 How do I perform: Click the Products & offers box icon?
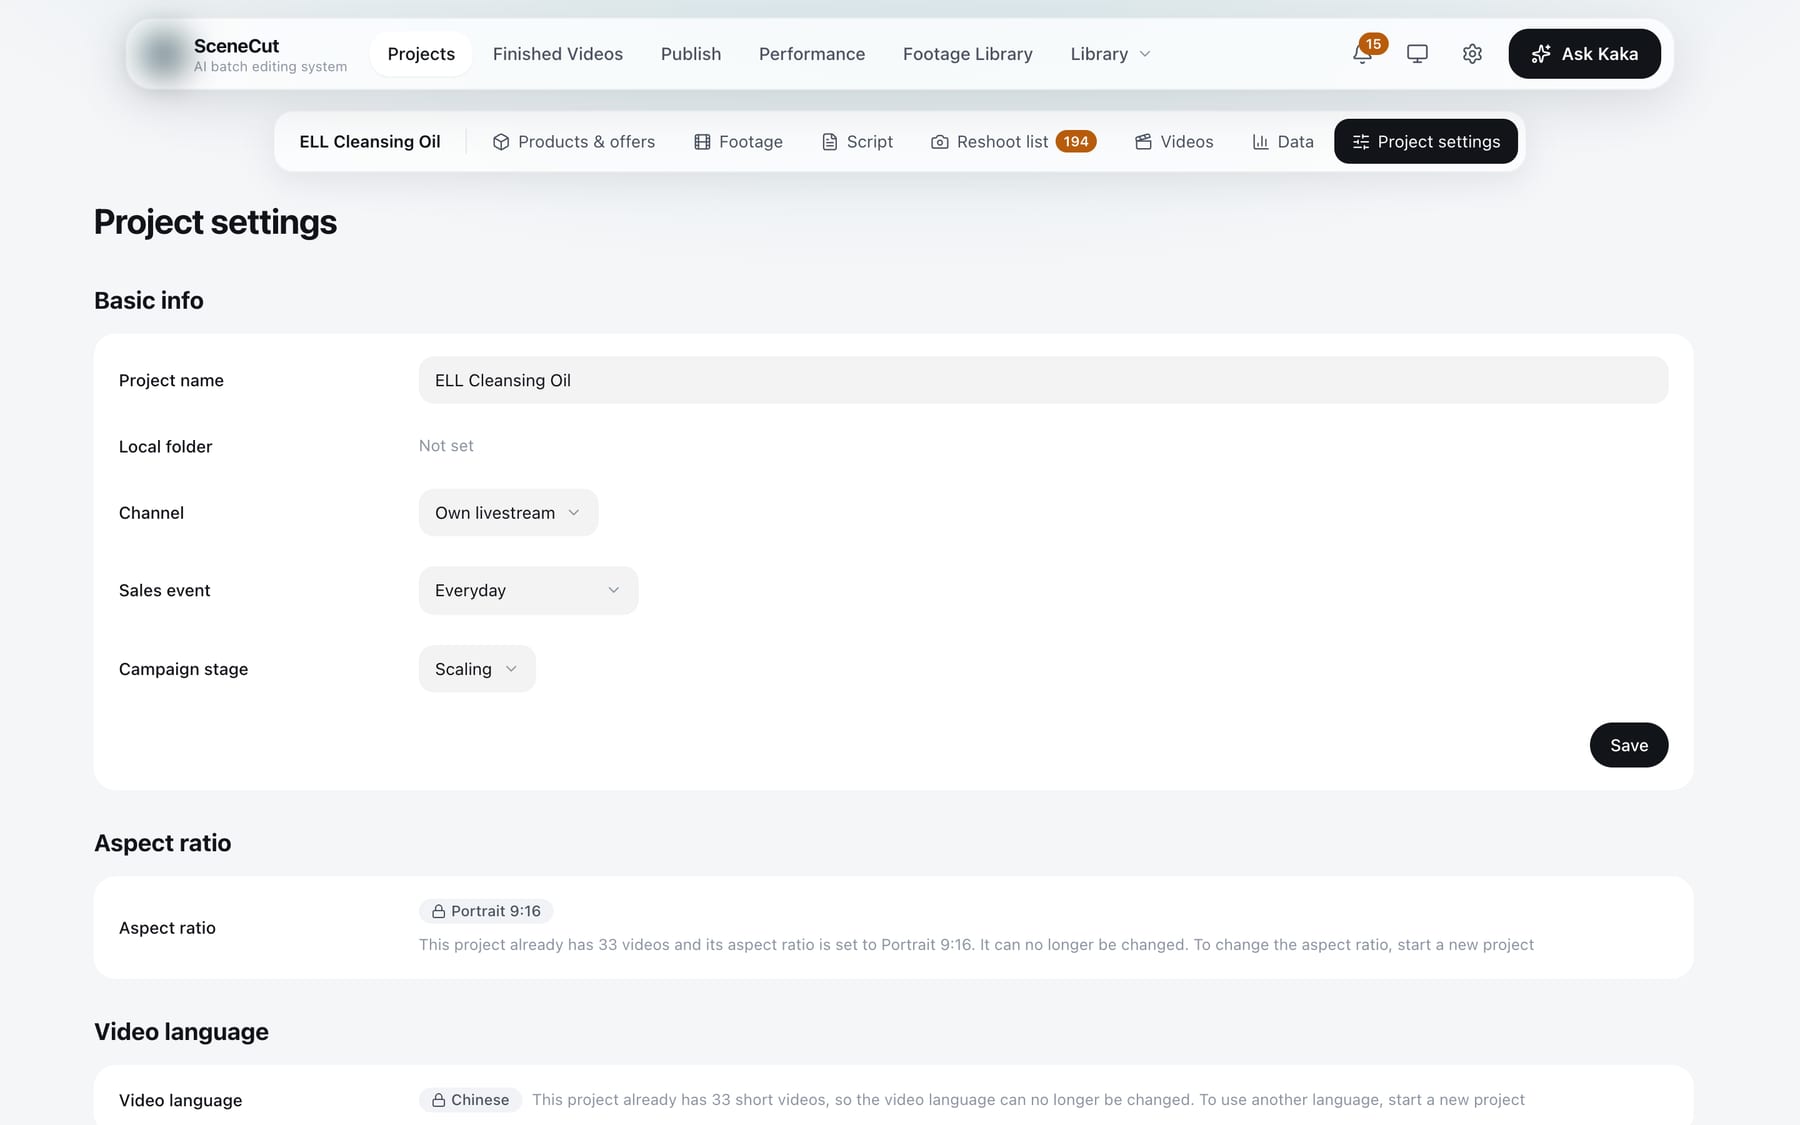point(501,142)
